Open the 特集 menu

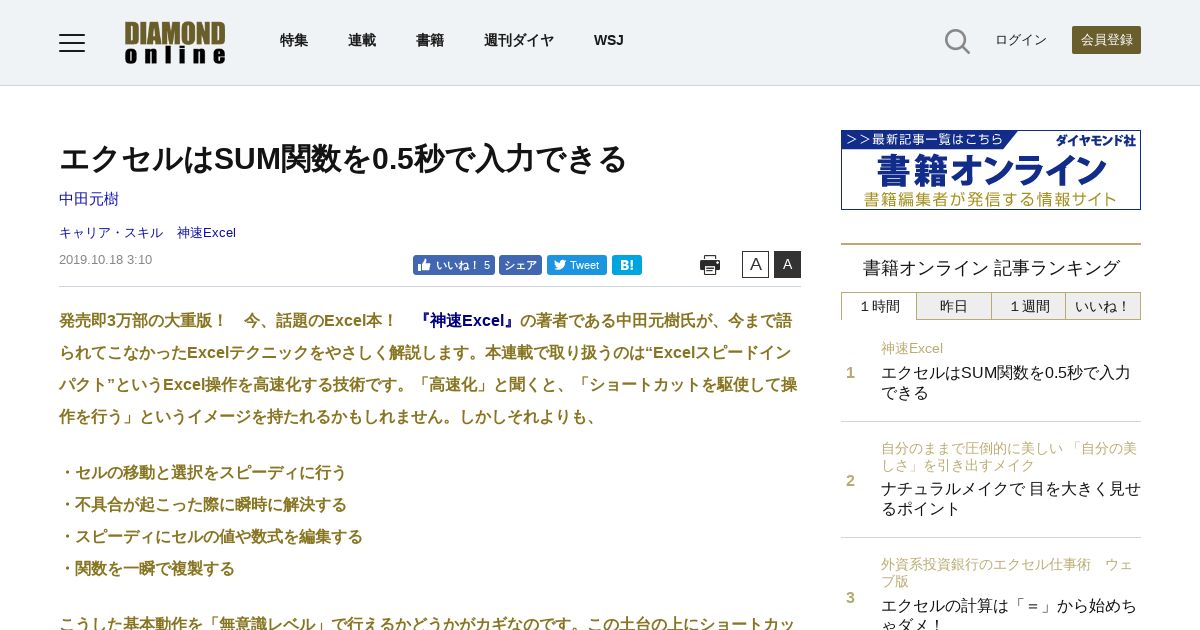294,40
